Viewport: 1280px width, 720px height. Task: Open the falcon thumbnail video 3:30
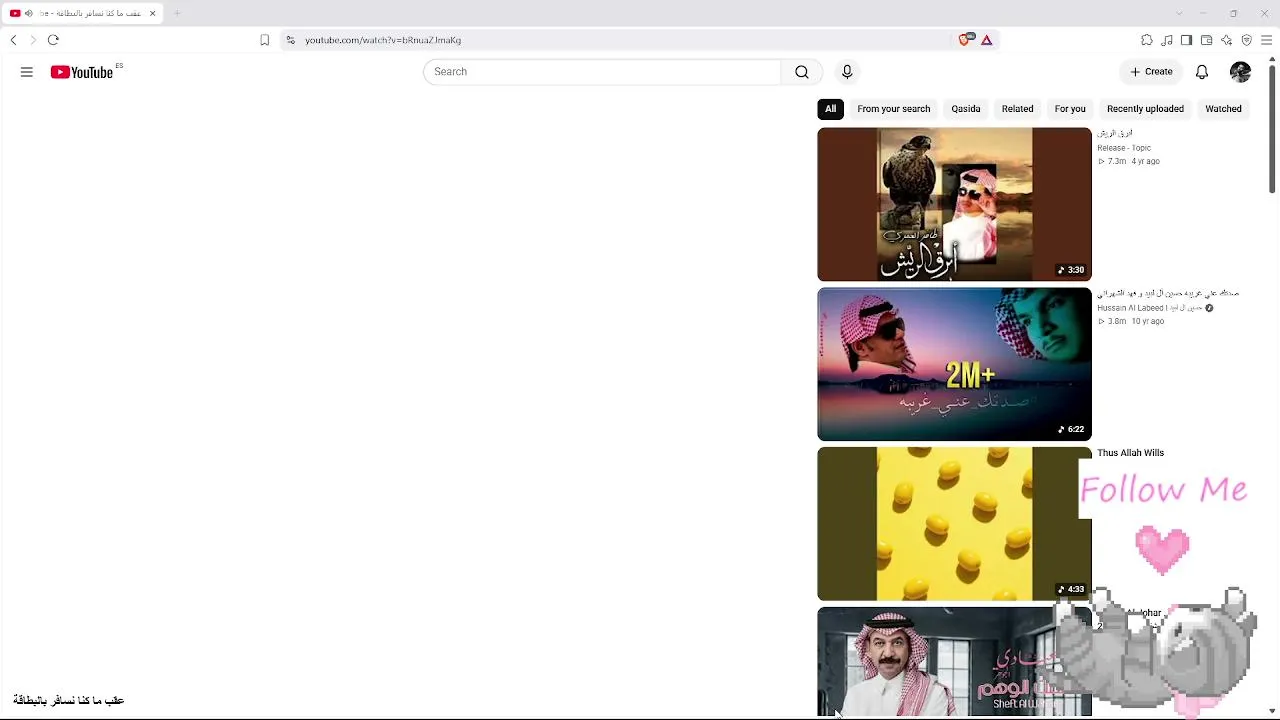click(954, 204)
